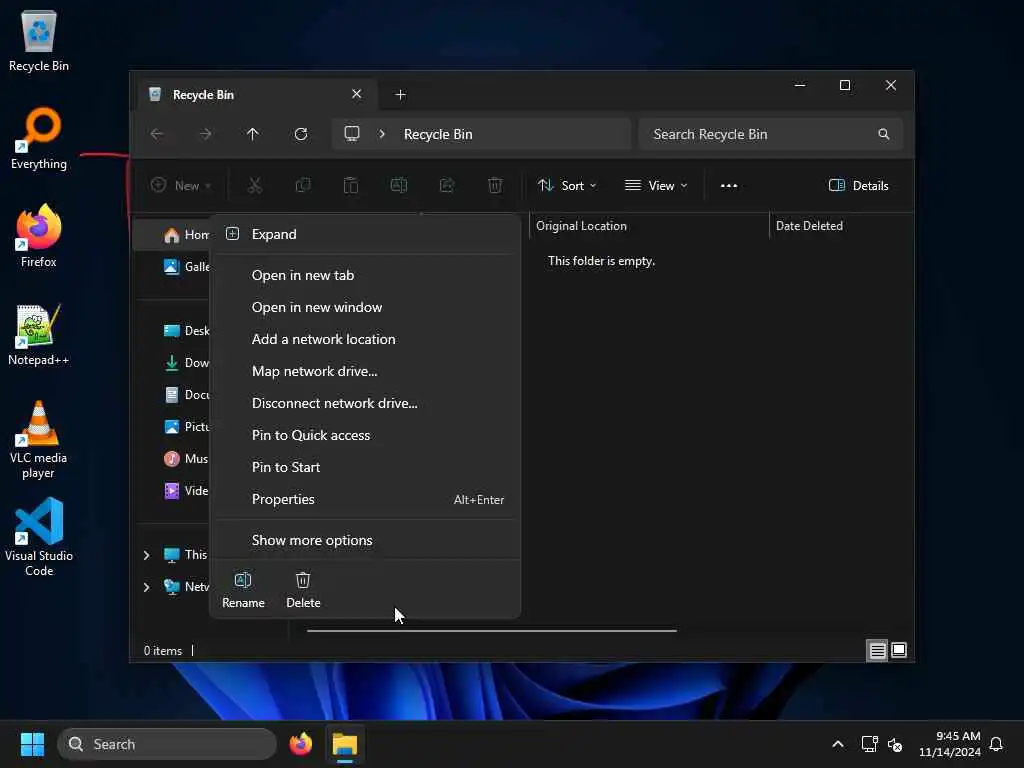The image size is (1024, 768).
Task: Switch to large thumbnails view icon
Action: [899, 650]
